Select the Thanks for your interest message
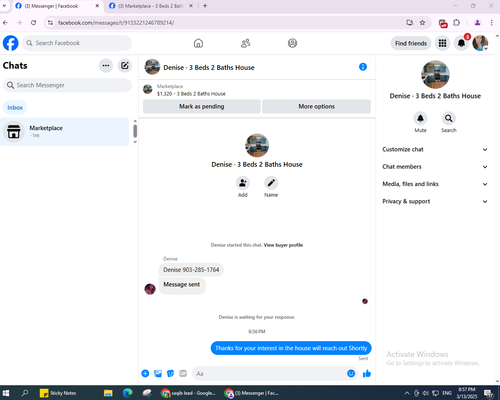The width and height of the screenshot is (500, 400). point(291,348)
